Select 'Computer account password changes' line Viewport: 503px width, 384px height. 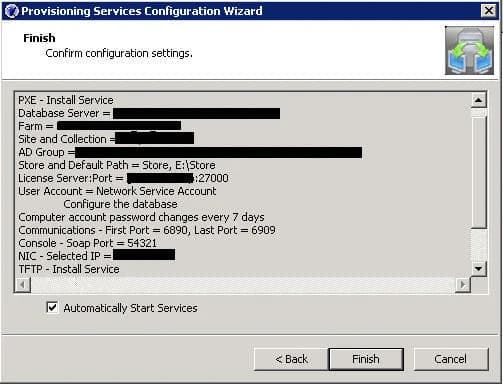(141, 217)
